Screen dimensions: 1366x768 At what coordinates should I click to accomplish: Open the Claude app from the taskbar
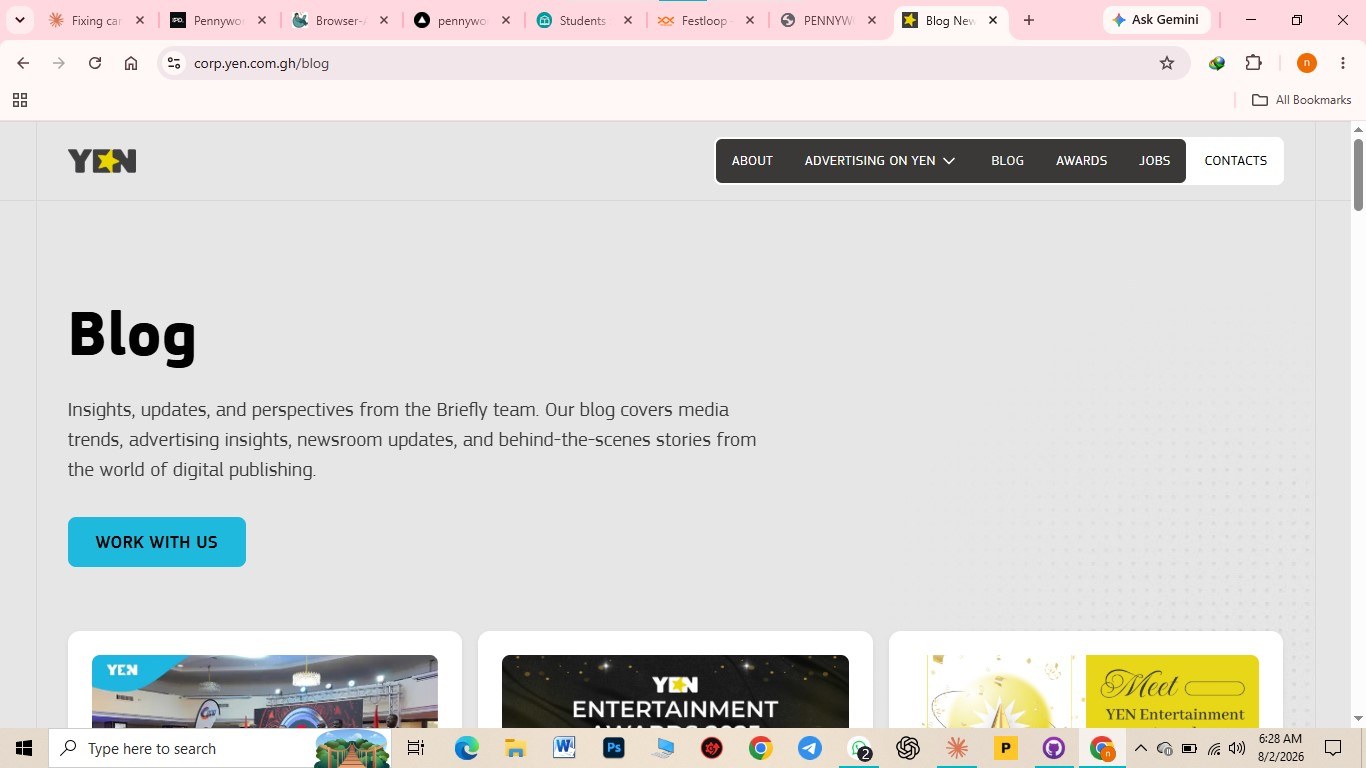pos(957,748)
